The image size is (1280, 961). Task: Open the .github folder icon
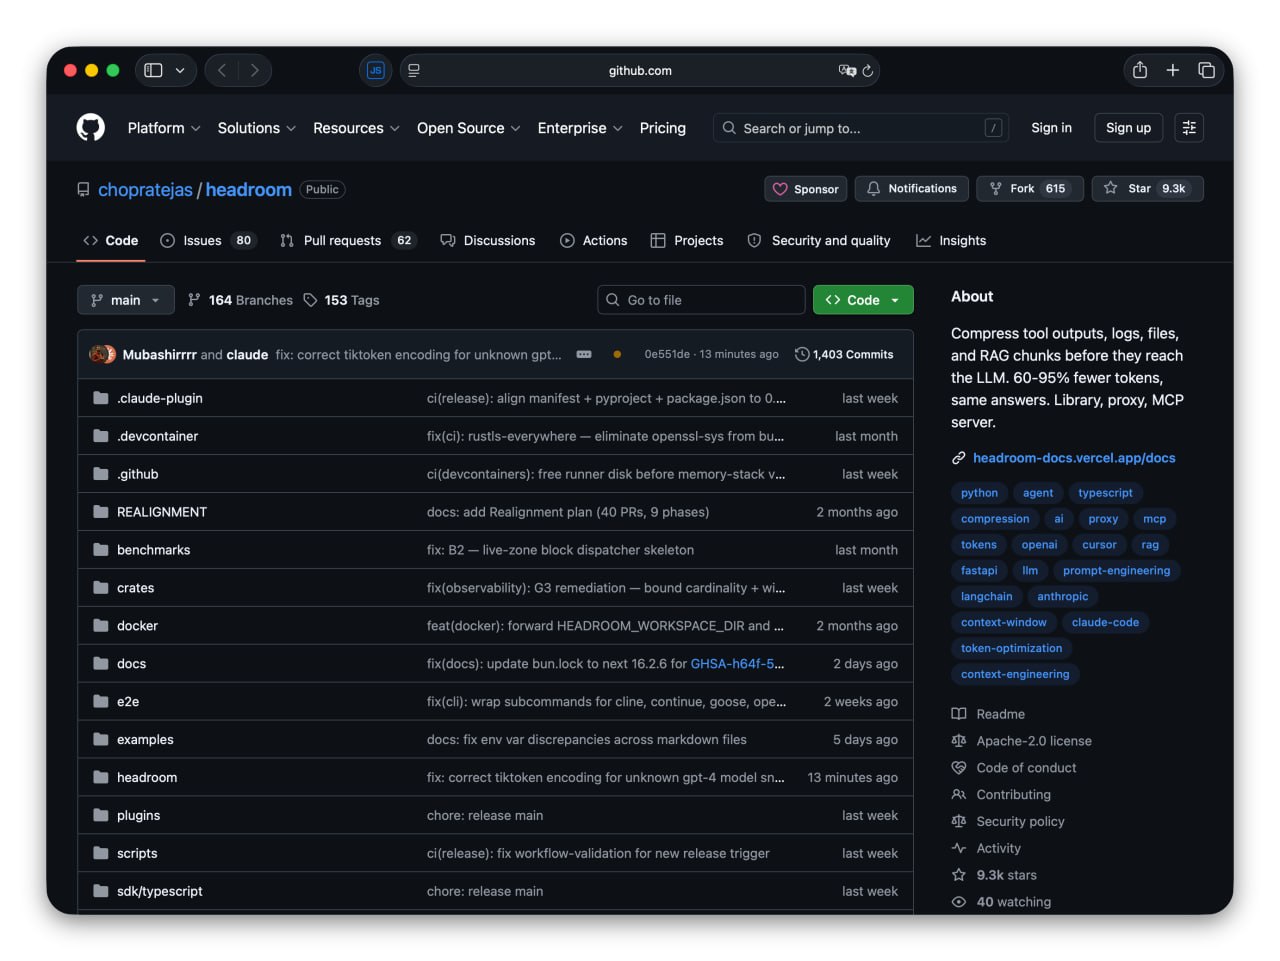101,474
